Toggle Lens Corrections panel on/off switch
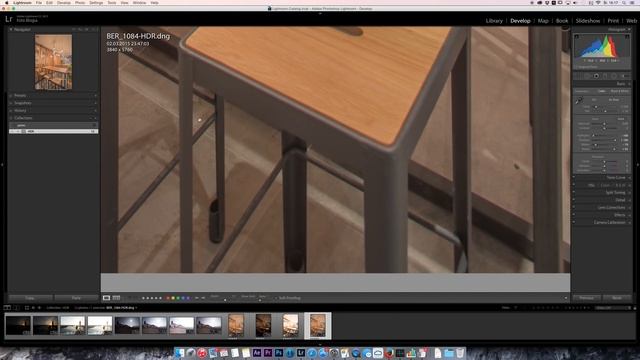640x360 pixels. 574,207
